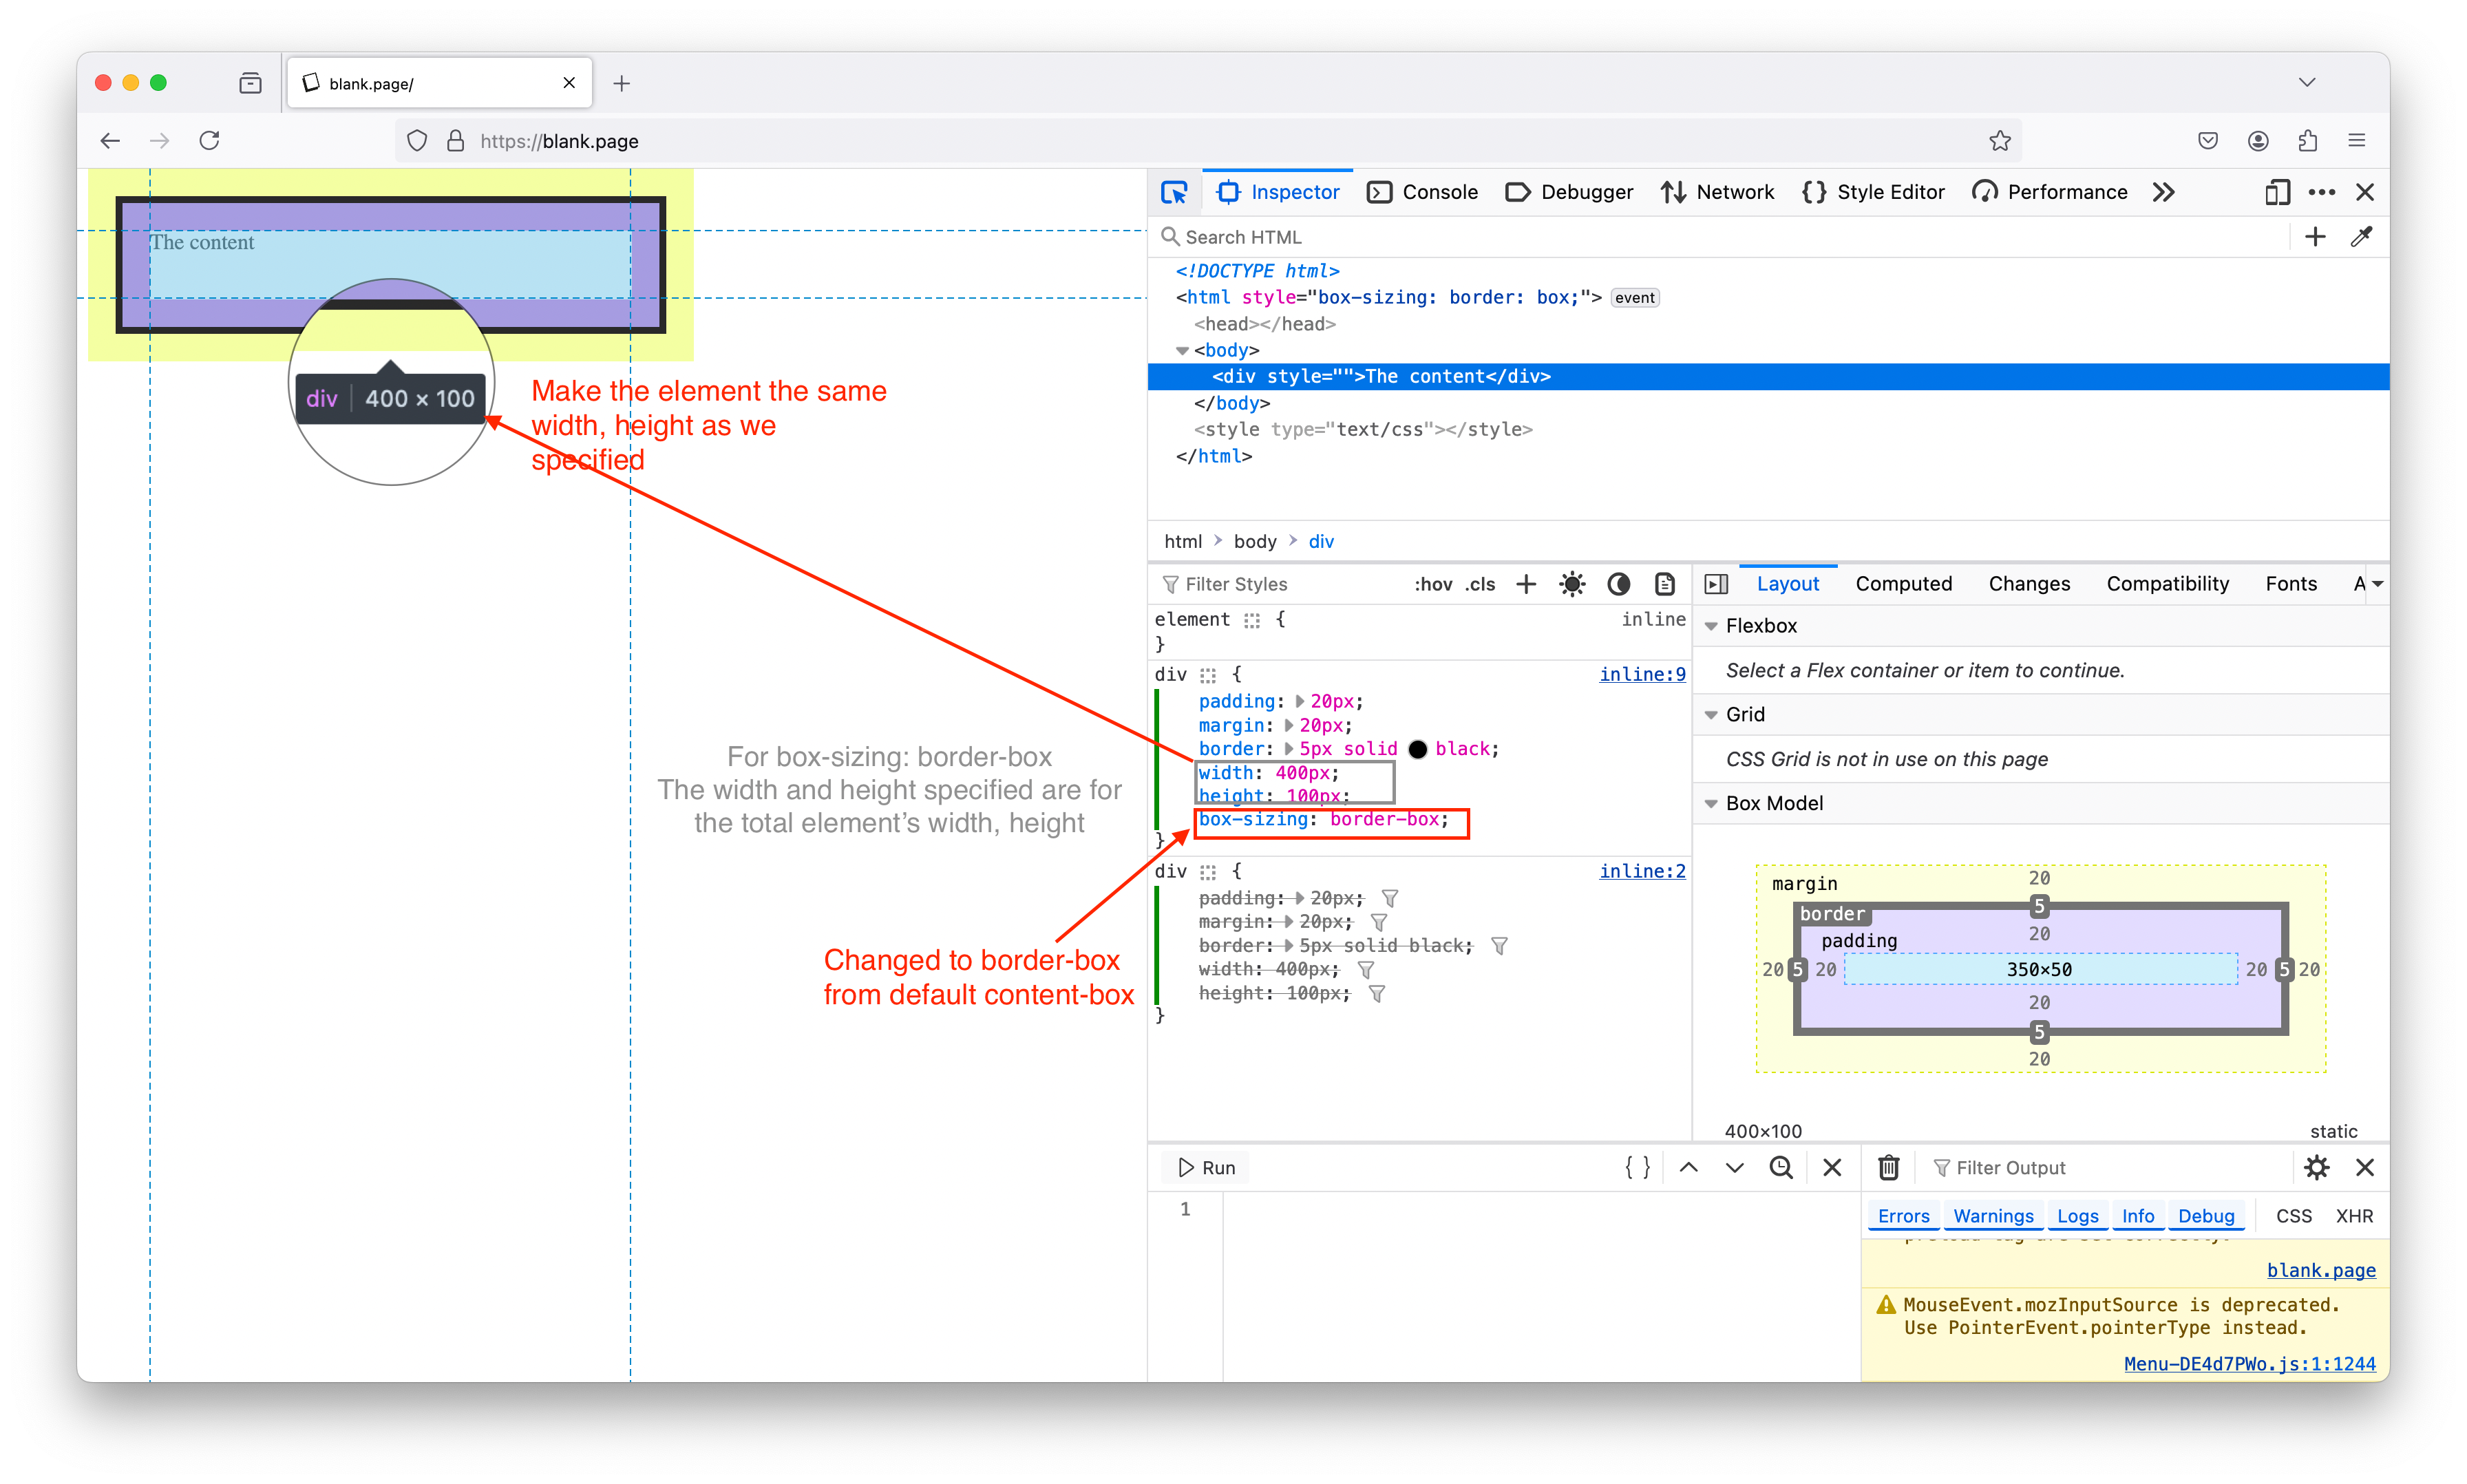This screenshot has width=2467, height=1484.
Task: Open the Style Editor tab
Action: 1873,192
